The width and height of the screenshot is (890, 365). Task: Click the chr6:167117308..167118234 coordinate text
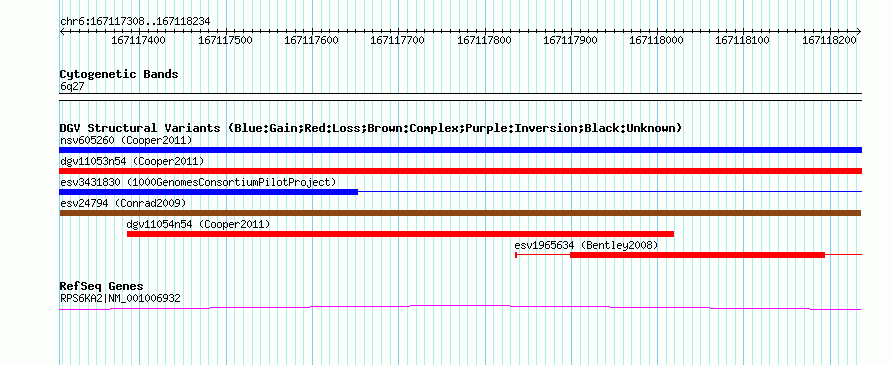(x=135, y=21)
